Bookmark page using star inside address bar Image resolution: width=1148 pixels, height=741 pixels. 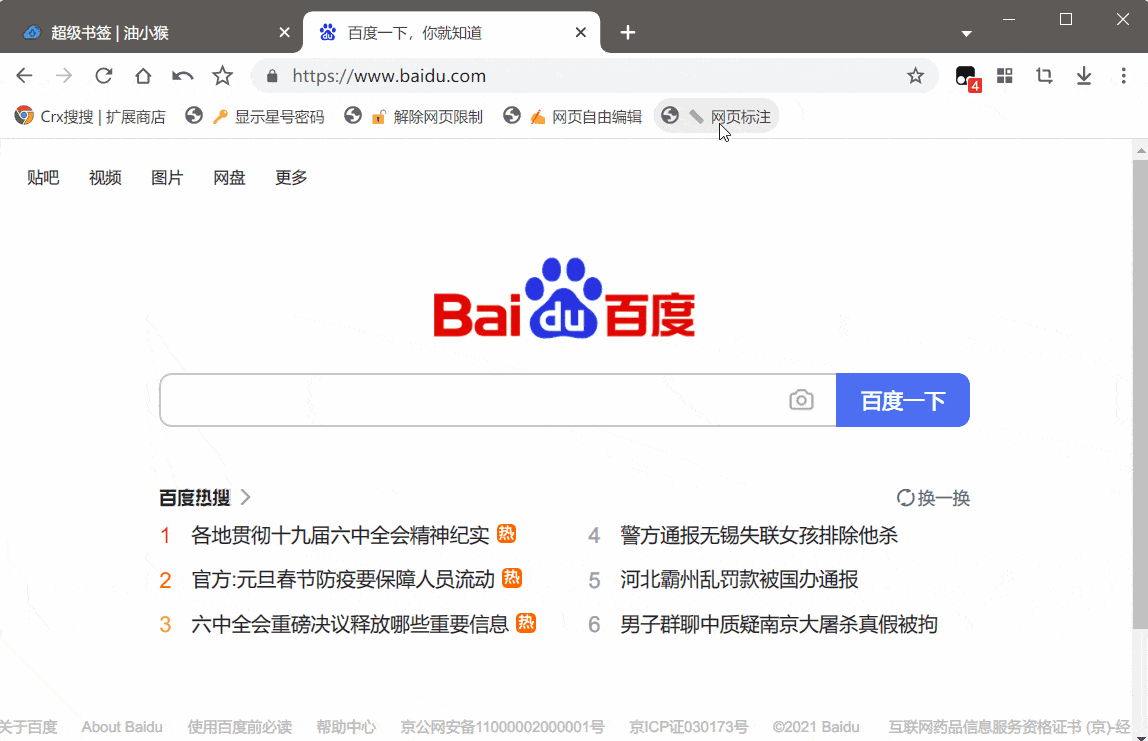[x=915, y=75]
